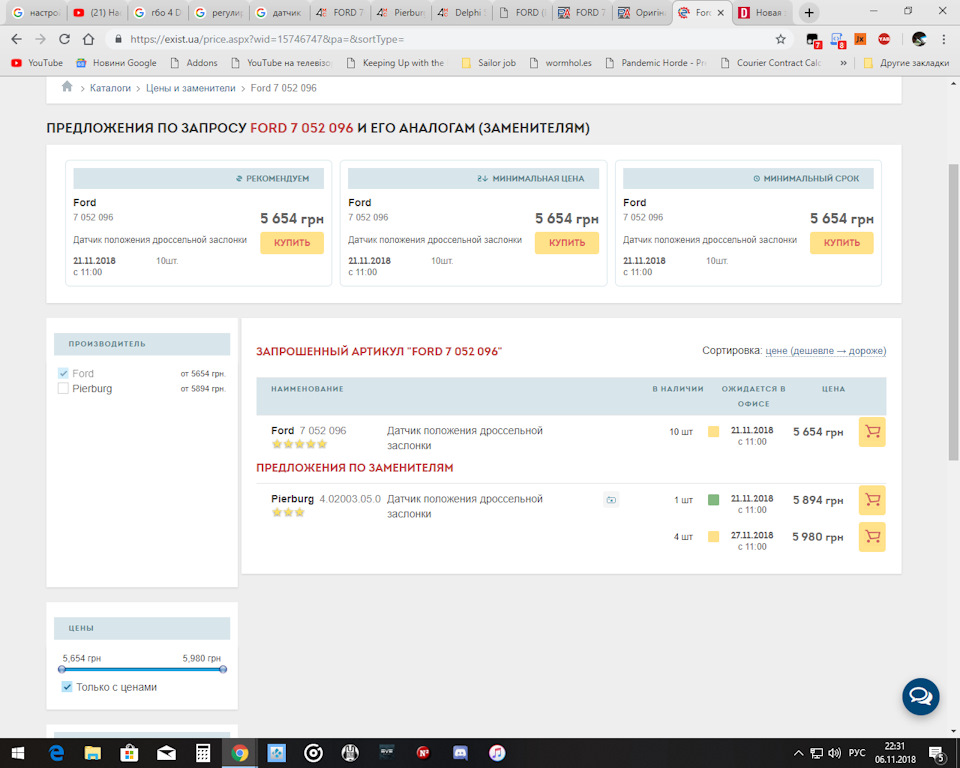Switch to the "Pierburg" browser tab
The image size is (960, 768).
[401, 12]
